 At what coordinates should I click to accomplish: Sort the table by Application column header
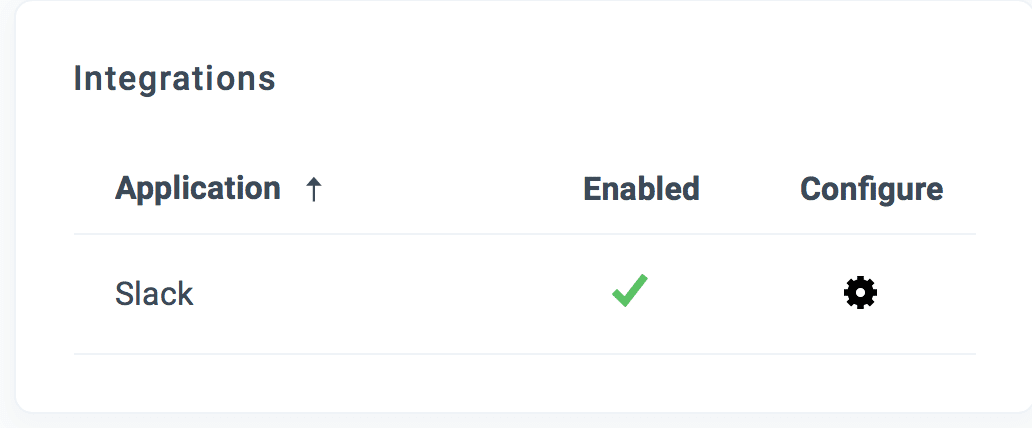pos(198,188)
